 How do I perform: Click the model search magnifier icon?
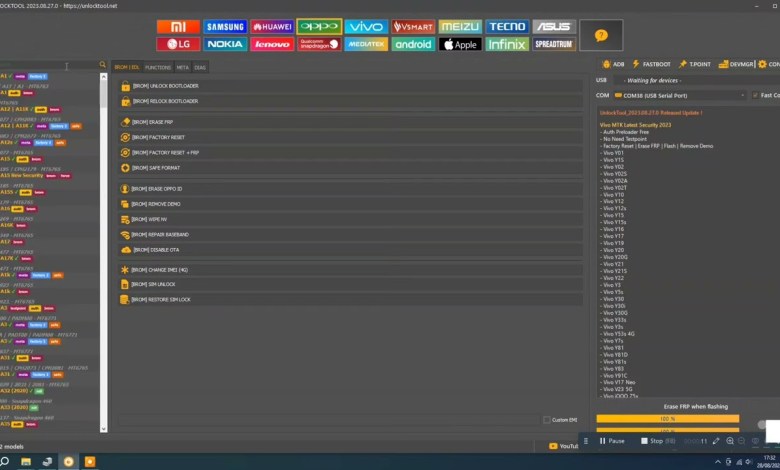[x=102, y=66]
